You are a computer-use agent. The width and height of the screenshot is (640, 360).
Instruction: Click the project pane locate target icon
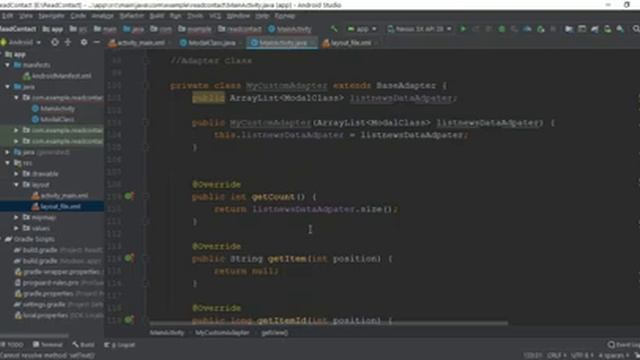coord(54,42)
